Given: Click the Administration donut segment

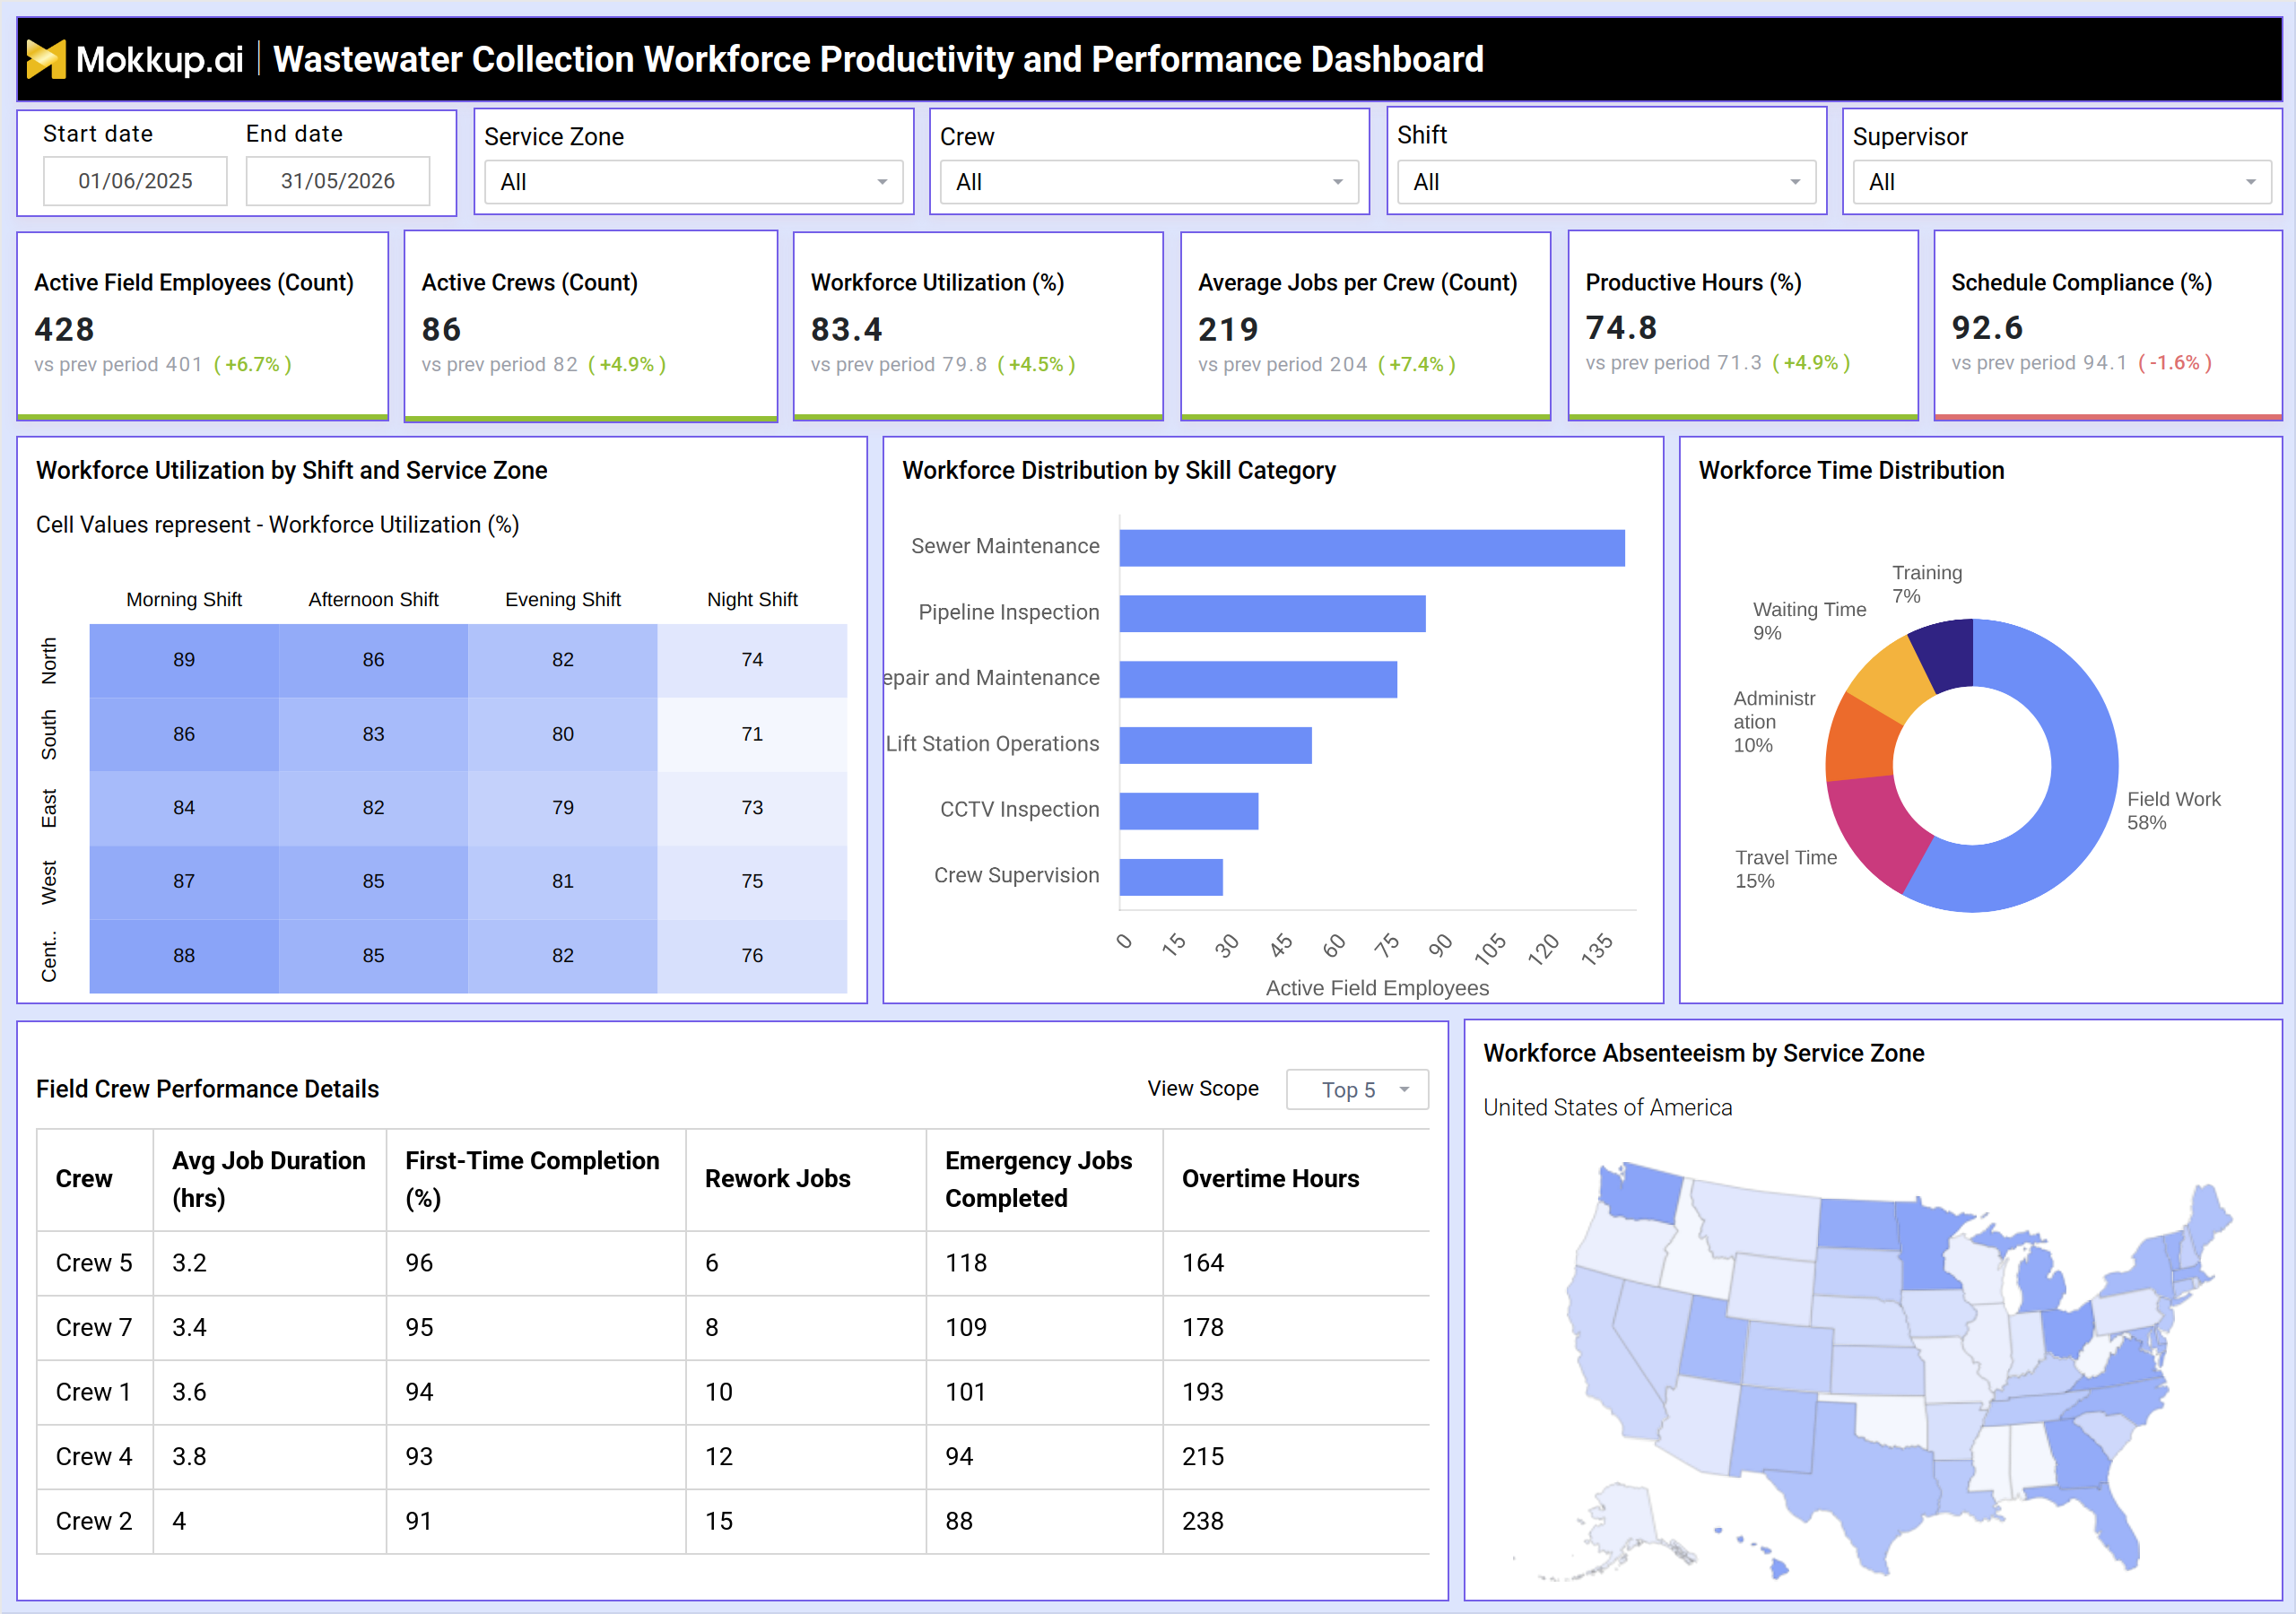Looking at the screenshot, I should [1862, 739].
